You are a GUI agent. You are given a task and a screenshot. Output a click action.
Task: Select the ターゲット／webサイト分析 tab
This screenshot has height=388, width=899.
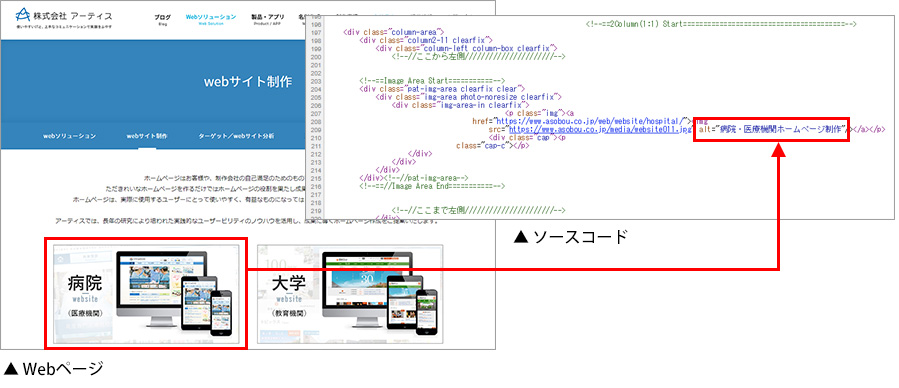click(x=236, y=136)
